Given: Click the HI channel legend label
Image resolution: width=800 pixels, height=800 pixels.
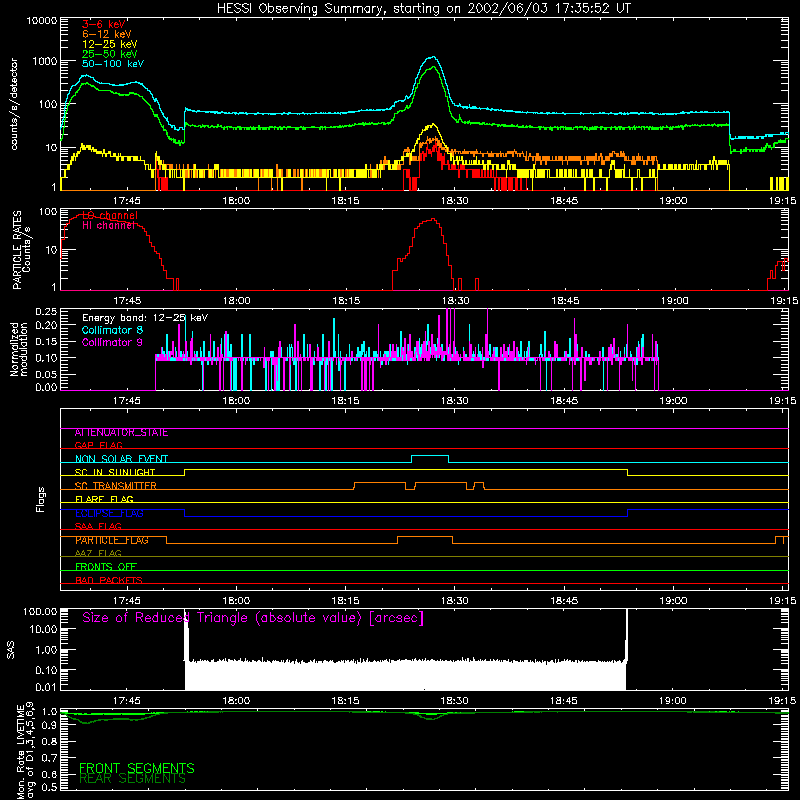Looking at the screenshot, I should pyautogui.click(x=109, y=226).
